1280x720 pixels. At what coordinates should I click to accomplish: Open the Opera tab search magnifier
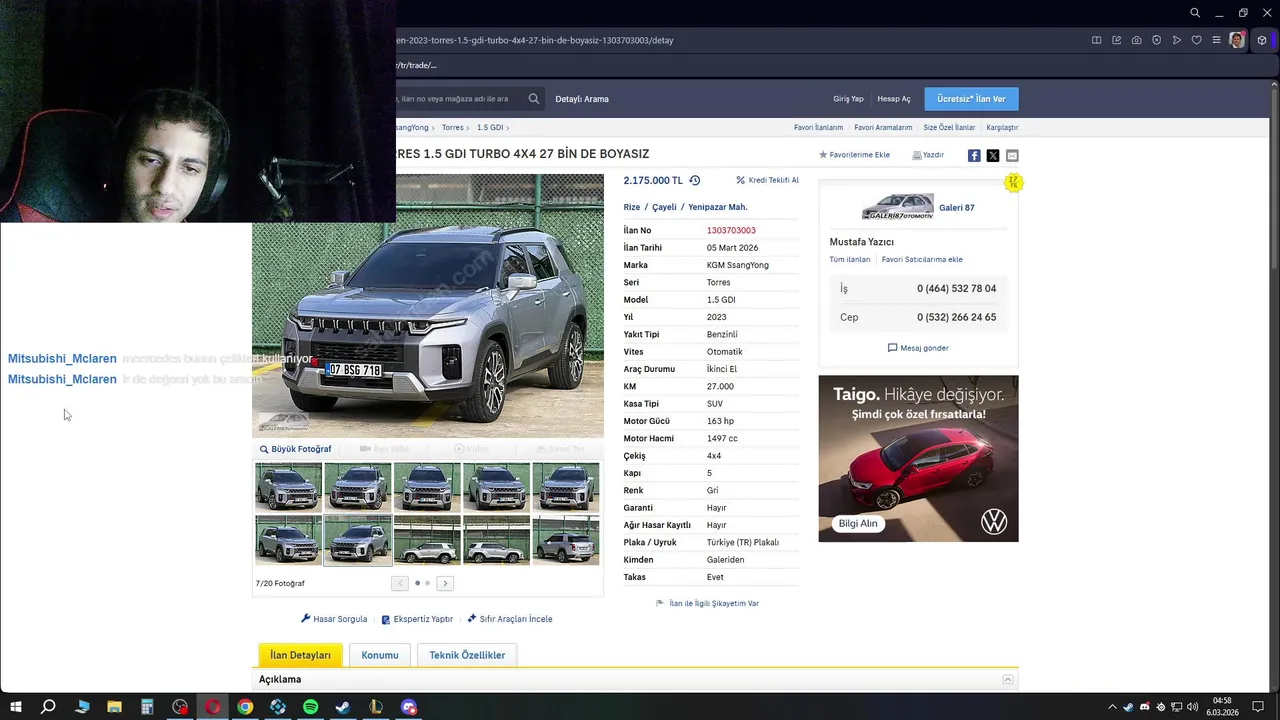pyautogui.click(x=1195, y=13)
